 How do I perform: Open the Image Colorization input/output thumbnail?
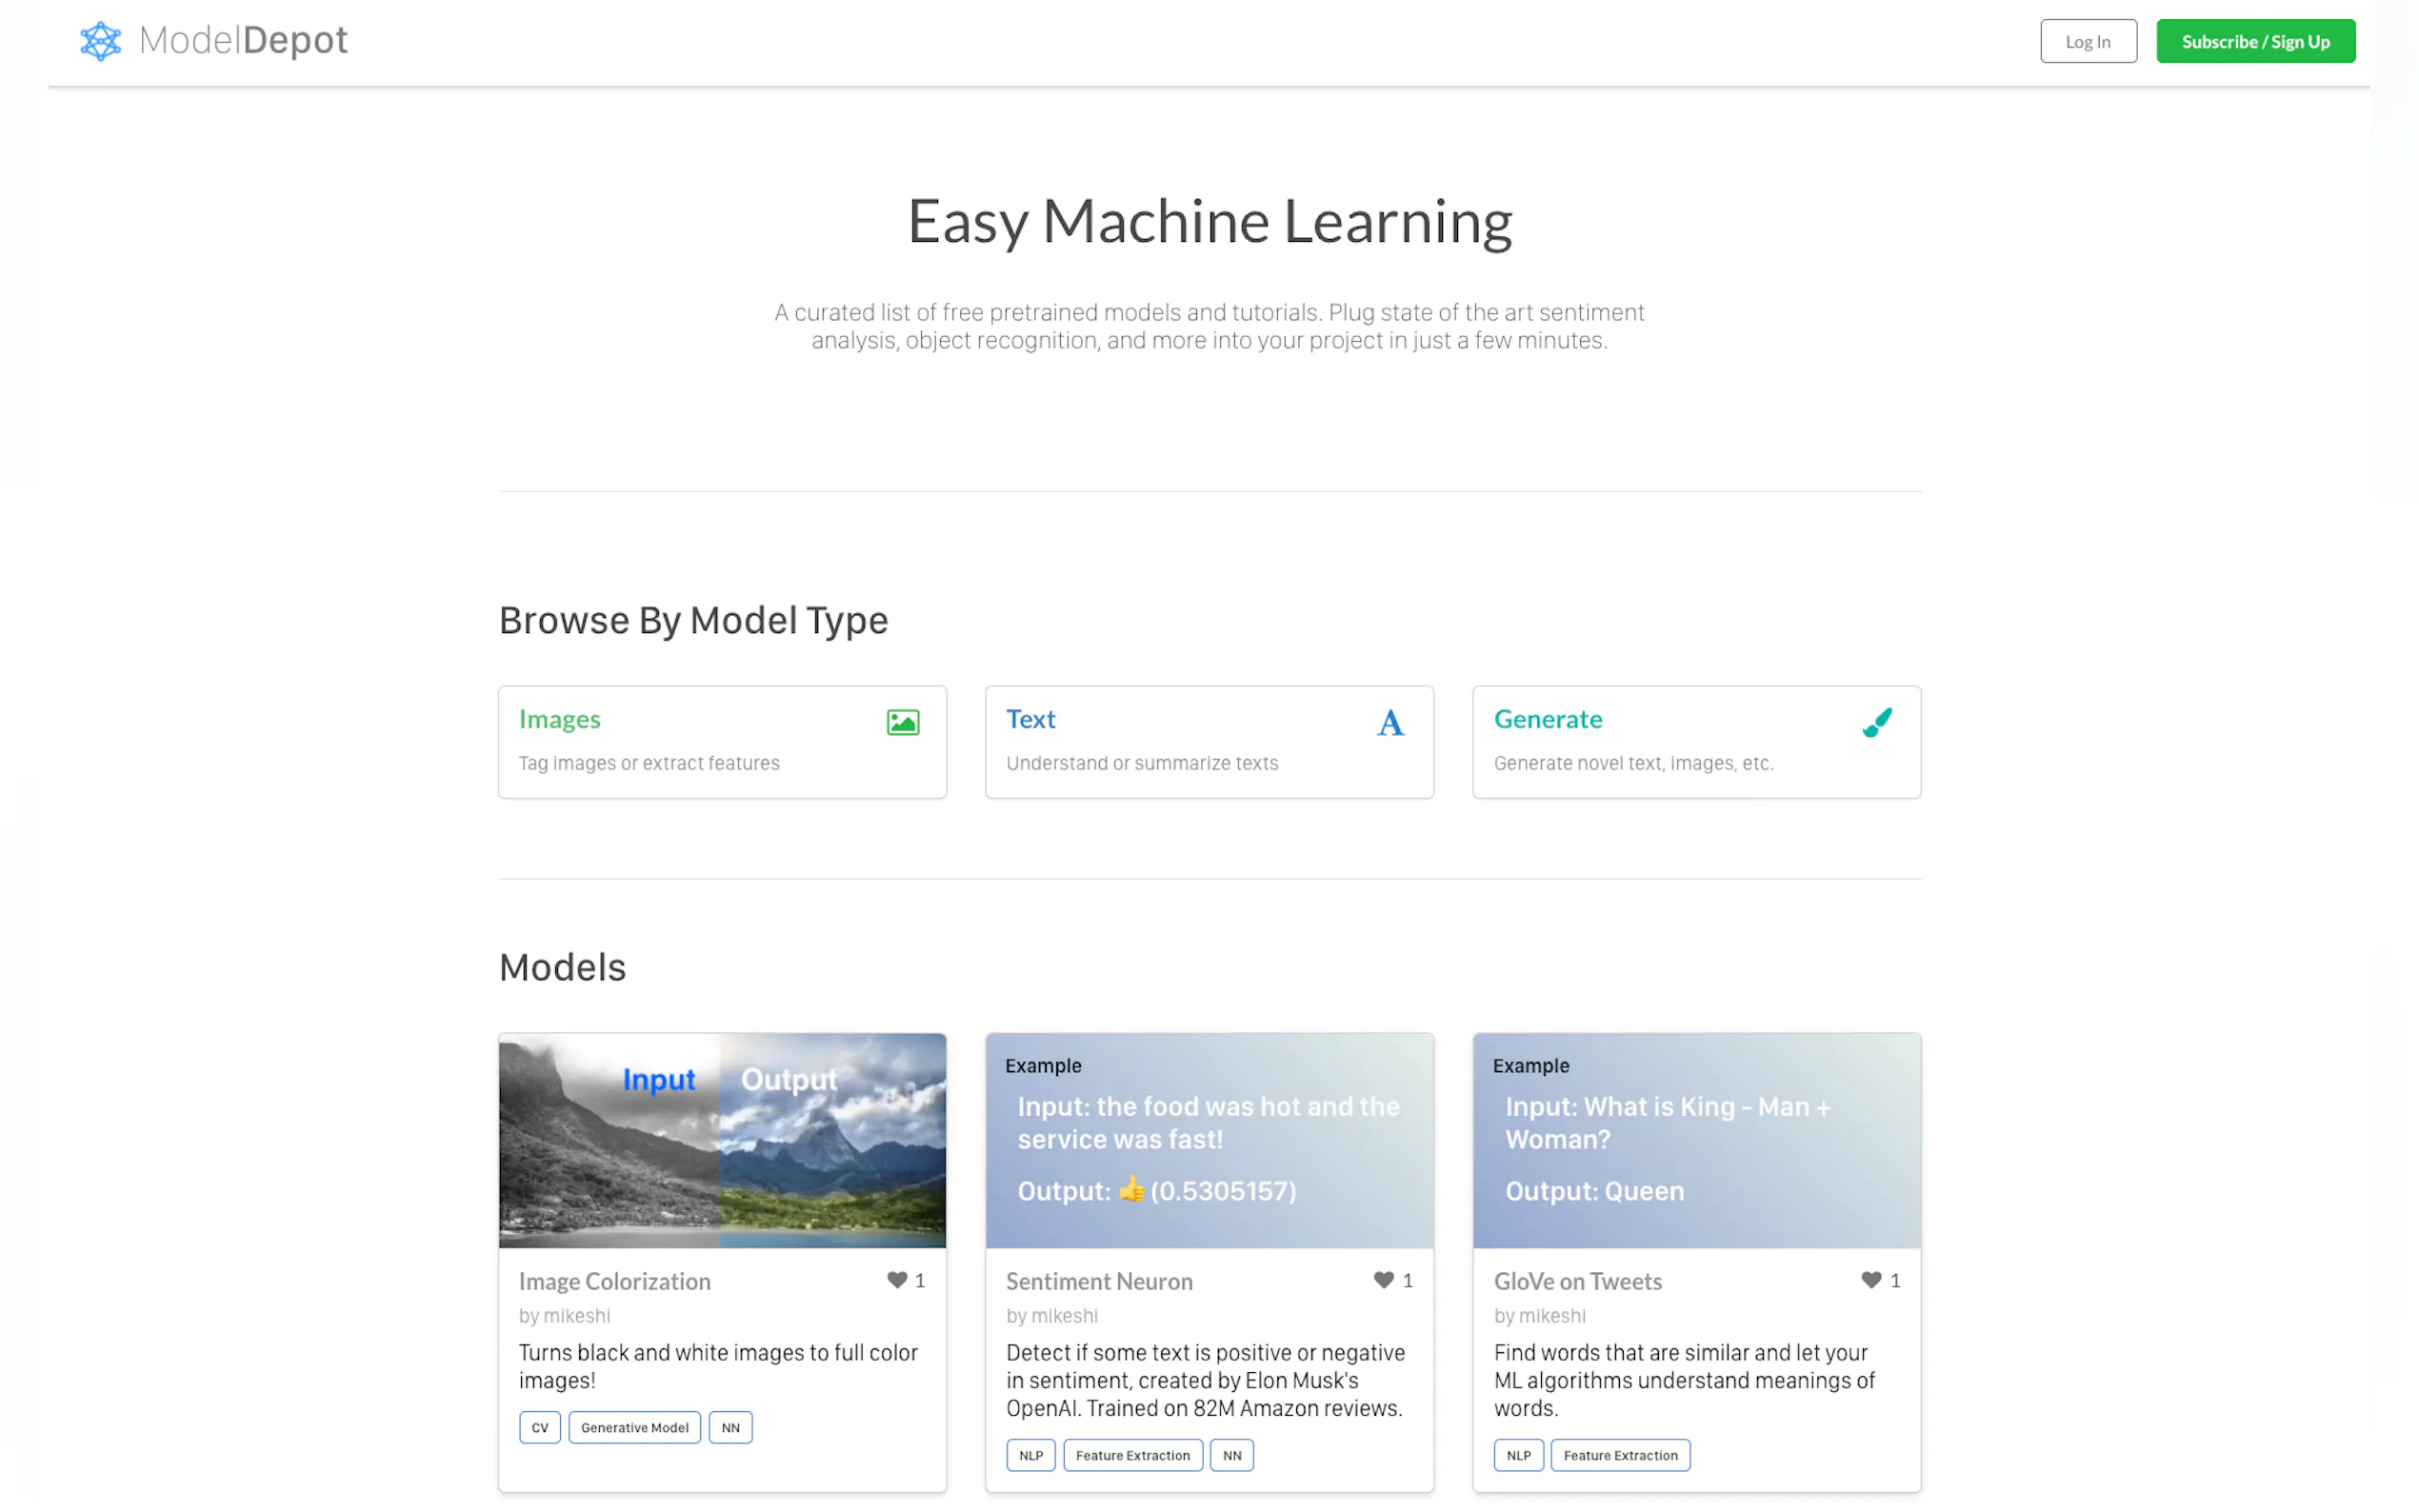click(x=722, y=1140)
